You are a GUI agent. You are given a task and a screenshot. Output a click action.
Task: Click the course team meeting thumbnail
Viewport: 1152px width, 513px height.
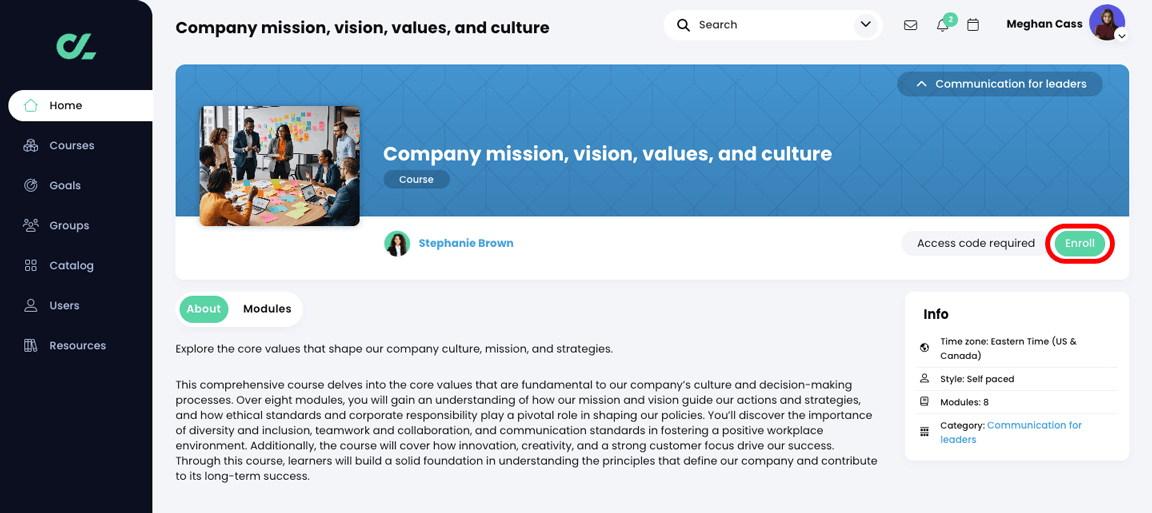[279, 166]
